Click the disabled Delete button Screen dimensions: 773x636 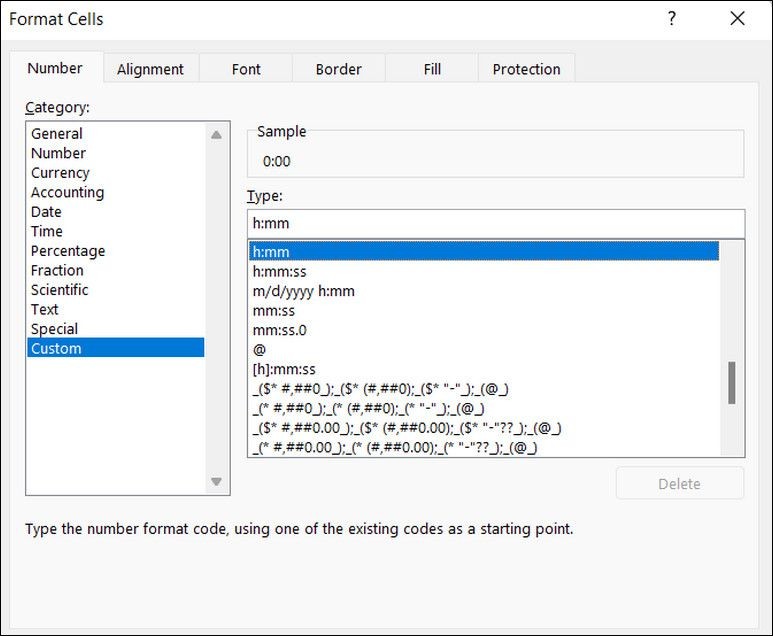(x=680, y=484)
